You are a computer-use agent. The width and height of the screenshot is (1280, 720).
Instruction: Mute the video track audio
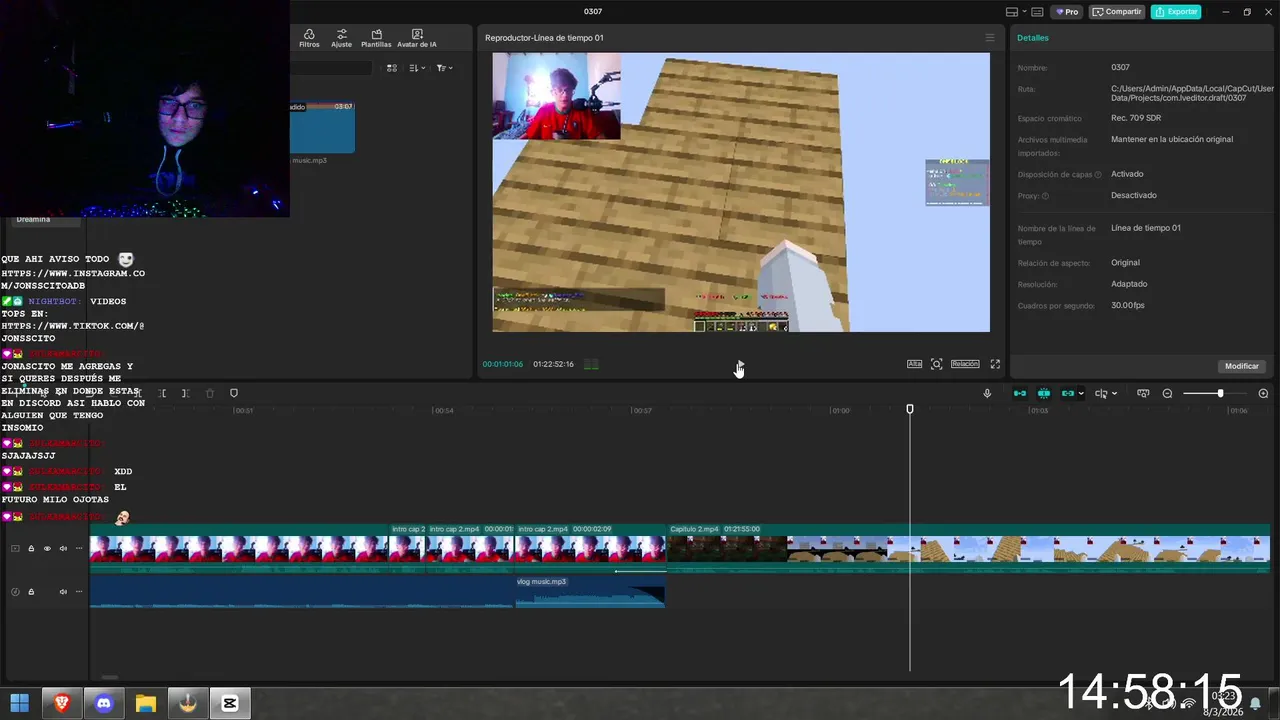tap(63, 548)
